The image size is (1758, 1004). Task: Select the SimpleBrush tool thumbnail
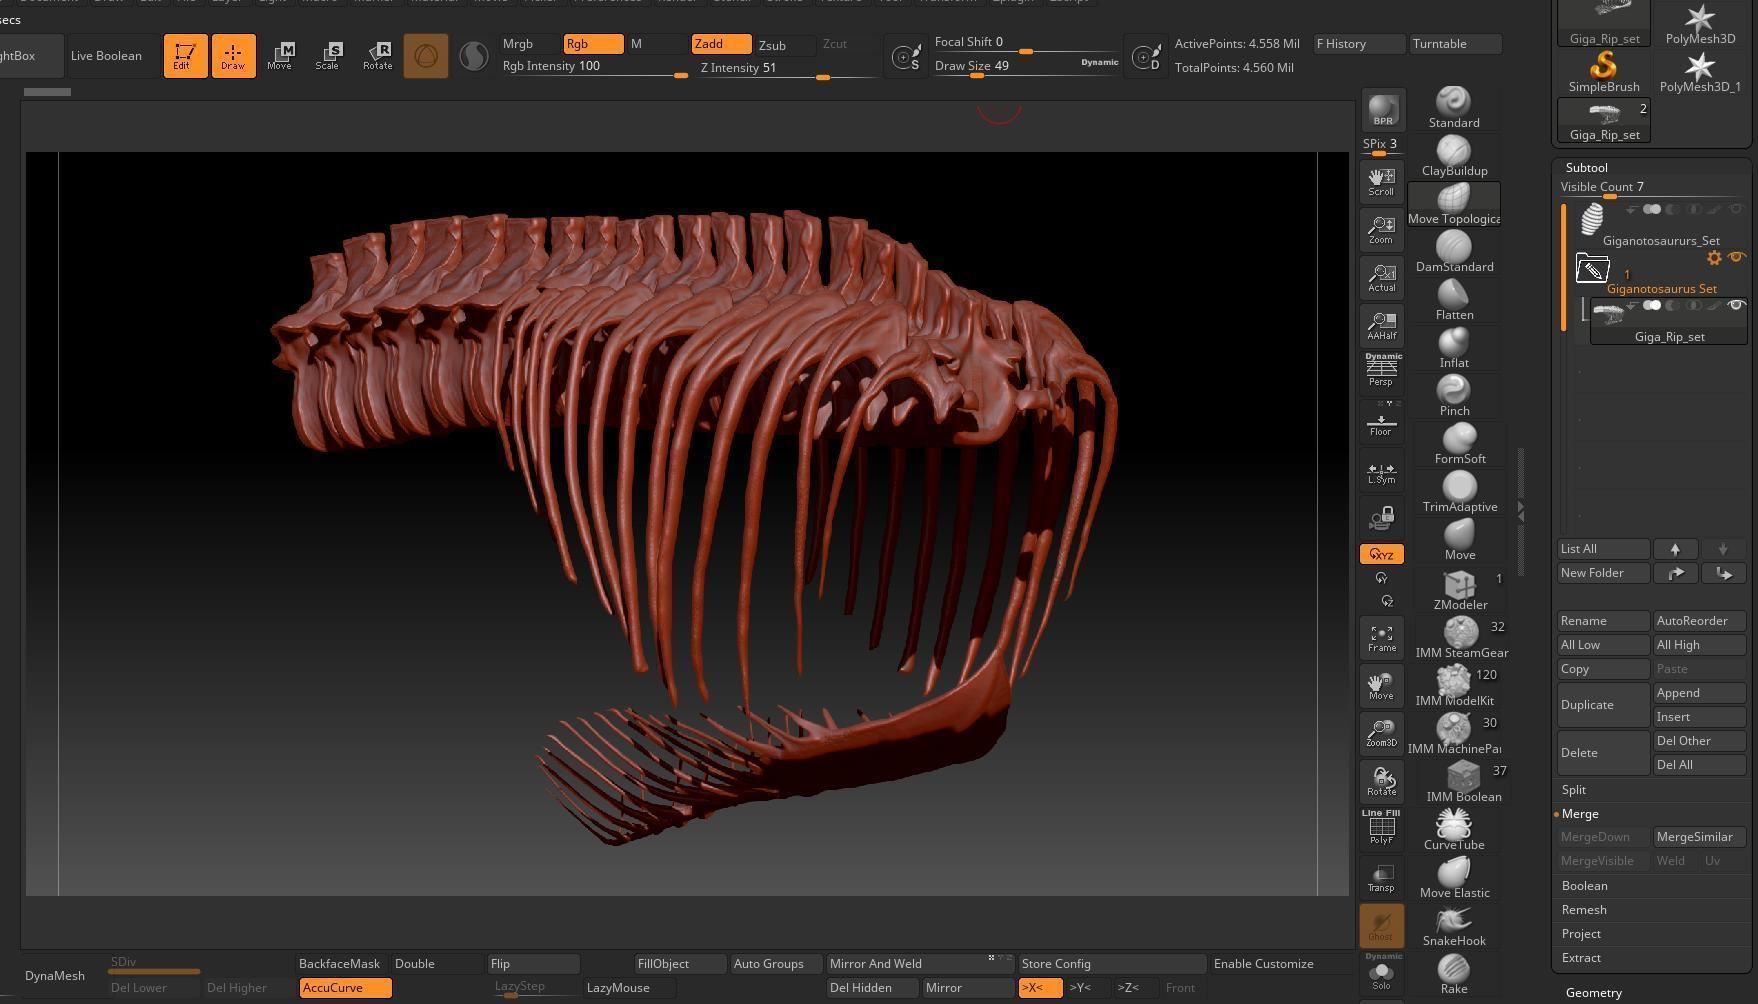point(1604,73)
